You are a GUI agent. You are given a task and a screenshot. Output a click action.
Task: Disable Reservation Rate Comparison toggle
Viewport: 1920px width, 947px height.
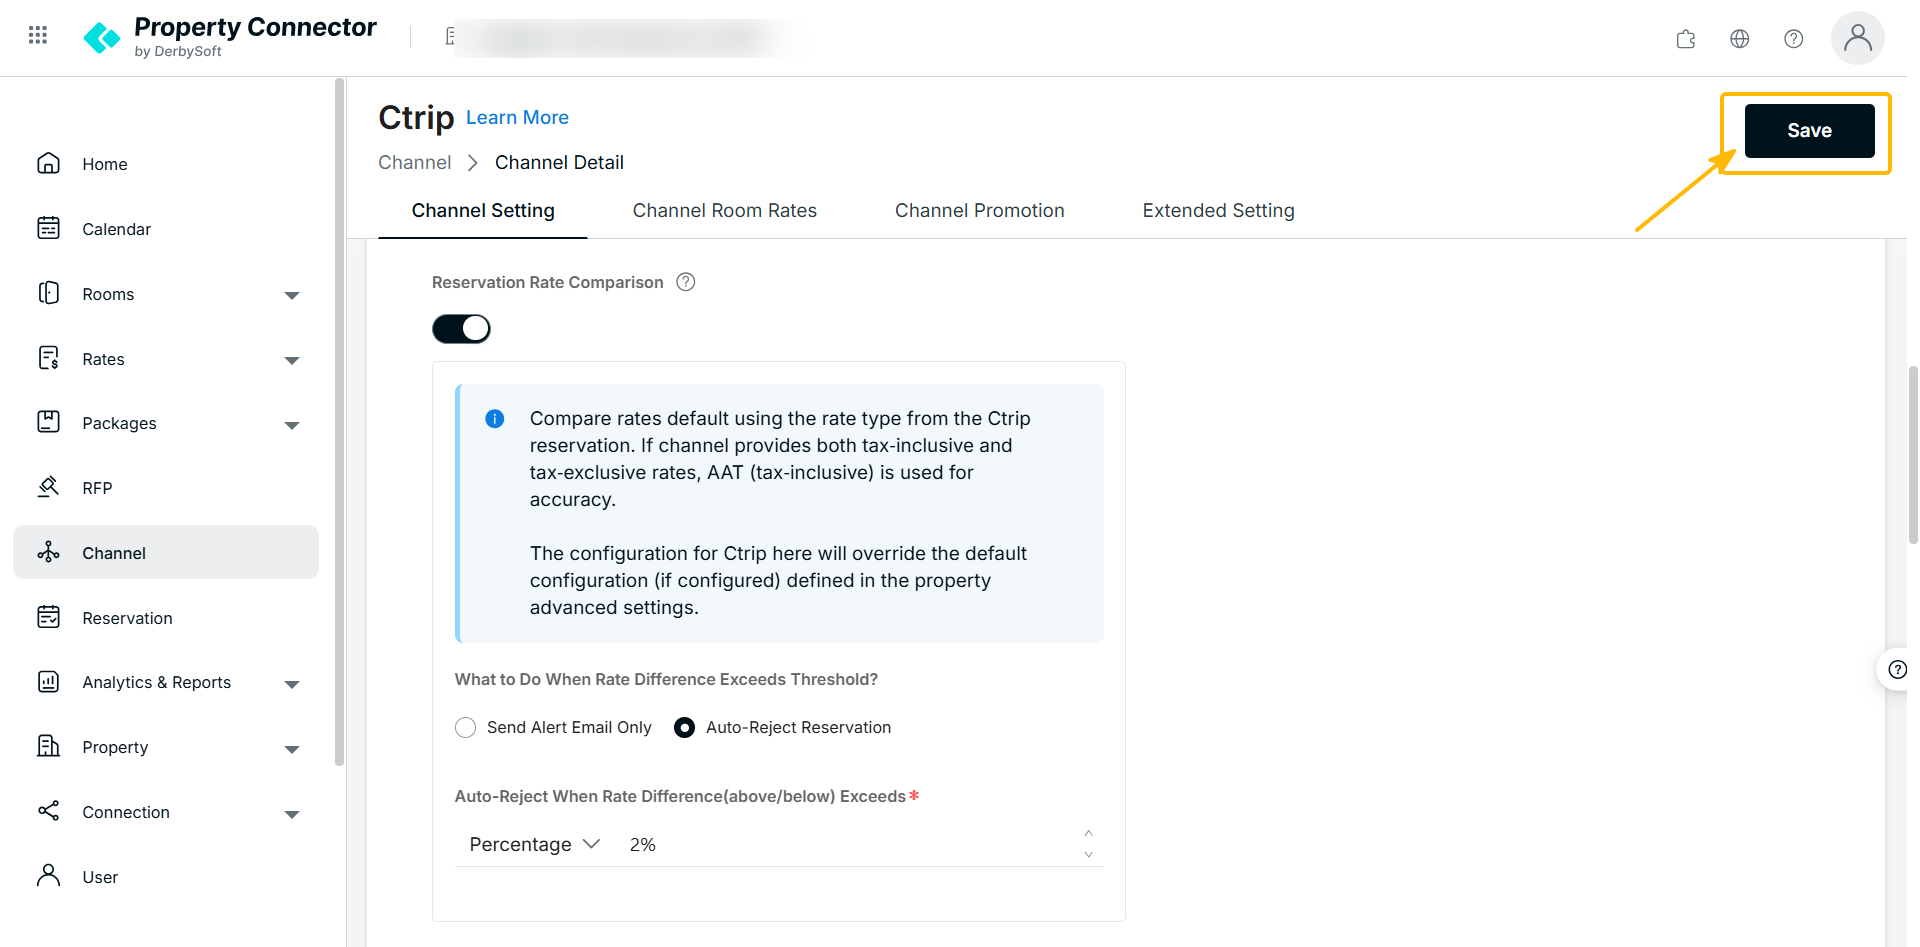(461, 329)
